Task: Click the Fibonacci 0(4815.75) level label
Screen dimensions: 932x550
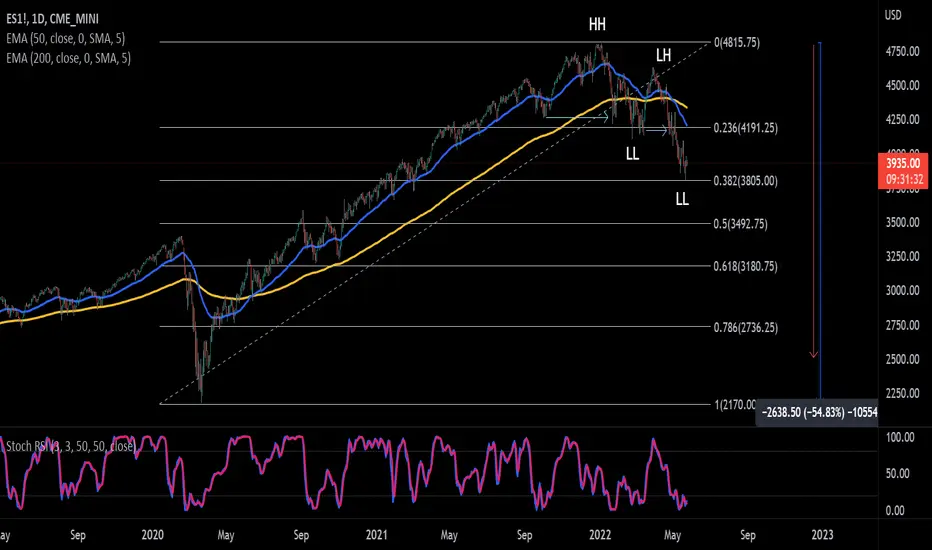Action: point(736,43)
